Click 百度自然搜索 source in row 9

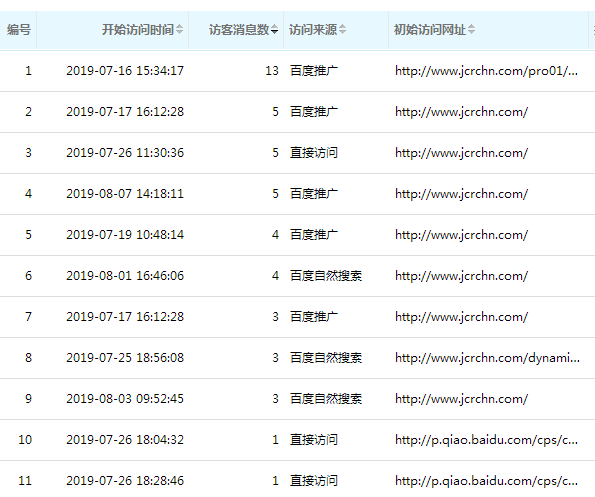[326, 398]
